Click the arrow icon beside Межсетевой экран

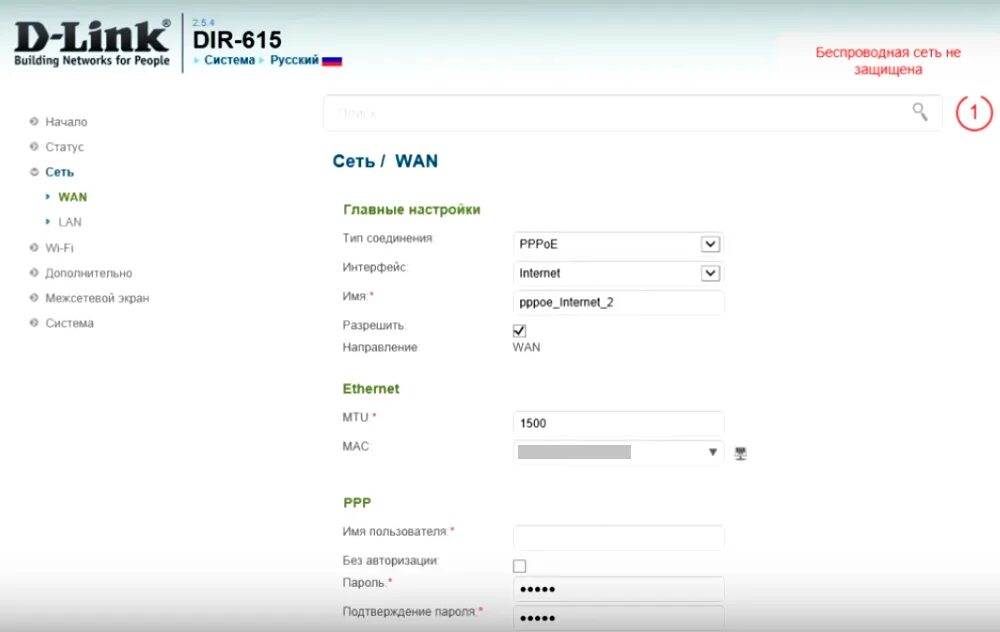pos(33,297)
